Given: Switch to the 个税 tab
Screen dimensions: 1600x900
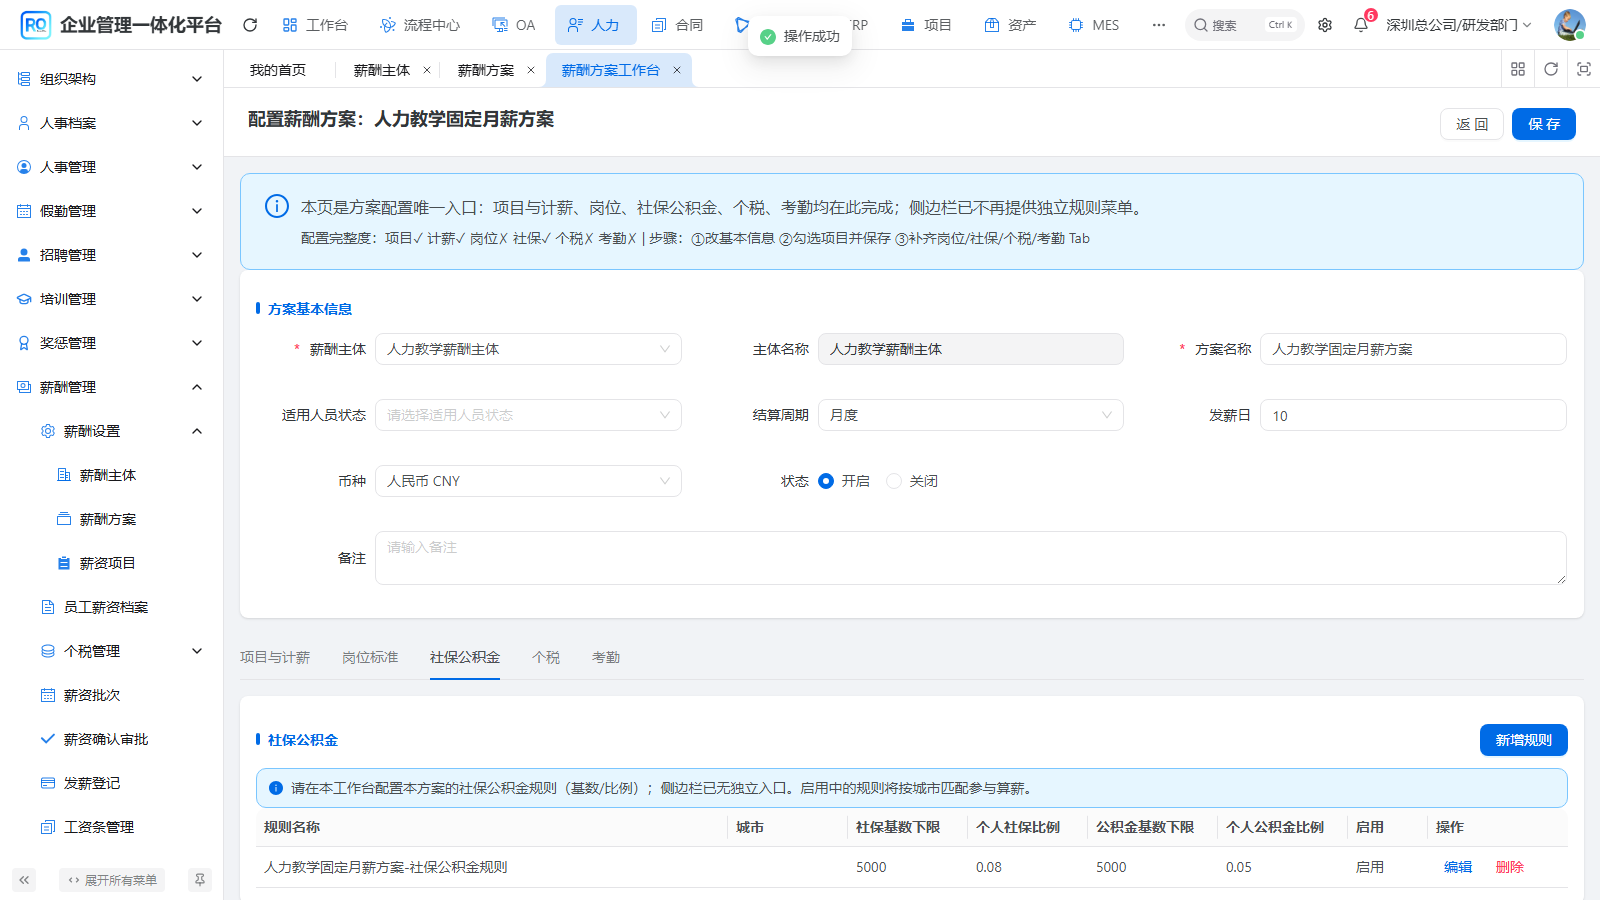Looking at the screenshot, I should click(546, 657).
